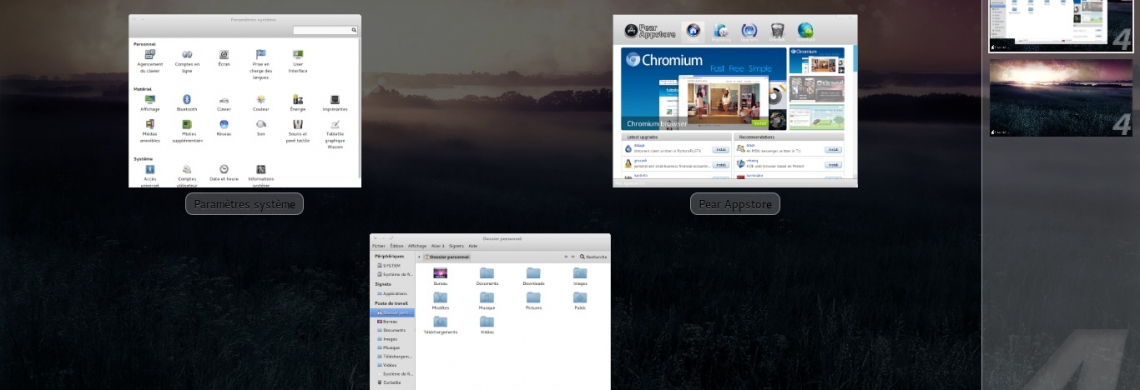Select the Home icon in Pear Appstore
This screenshot has height=390, width=1140.
click(x=693, y=31)
